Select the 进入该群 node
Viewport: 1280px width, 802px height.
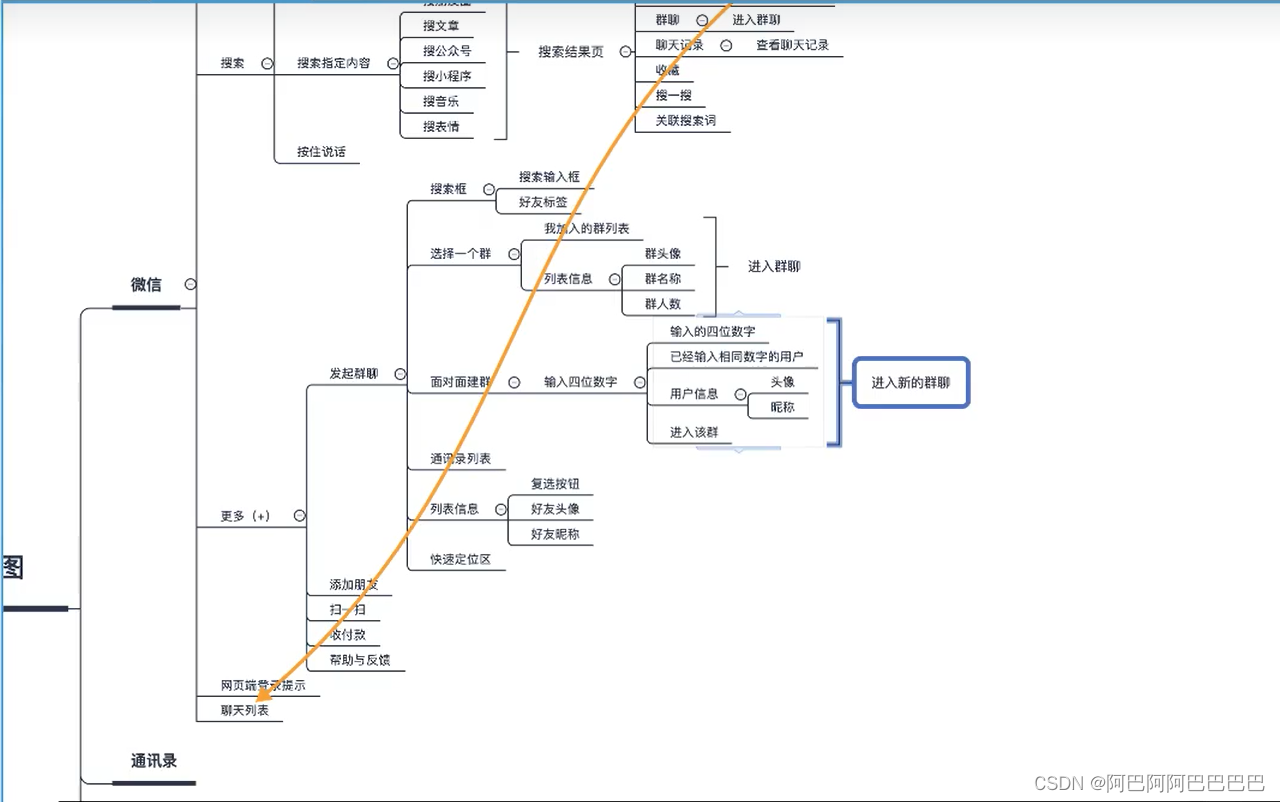[694, 432]
